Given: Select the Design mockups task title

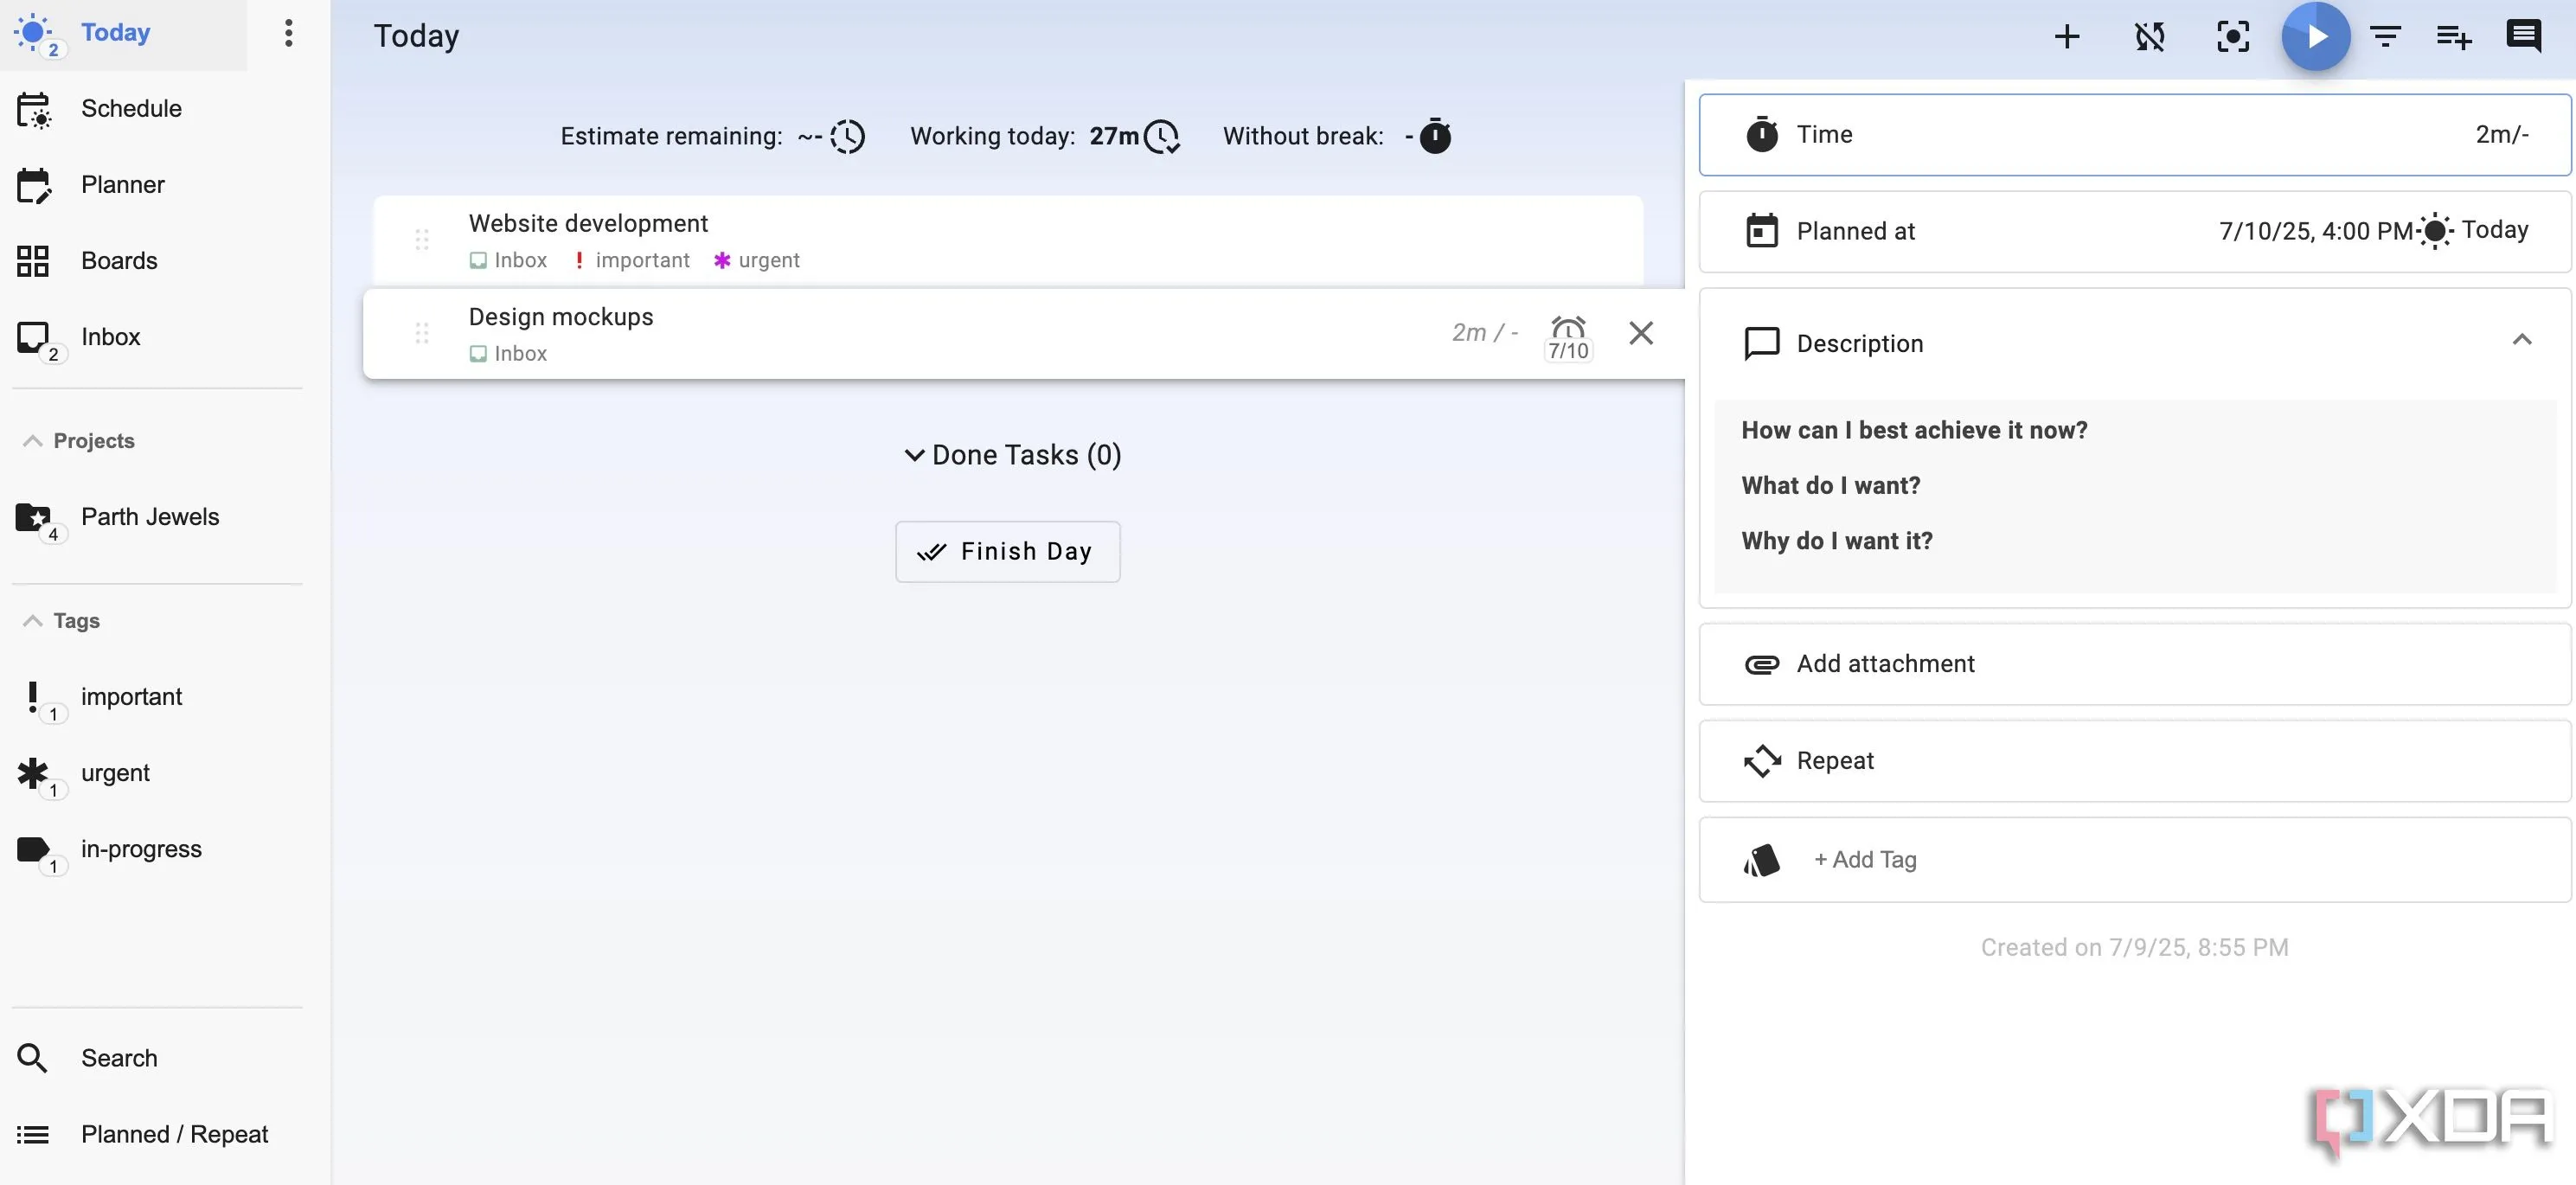Looking at the screenshot, I should coord(560,317).
